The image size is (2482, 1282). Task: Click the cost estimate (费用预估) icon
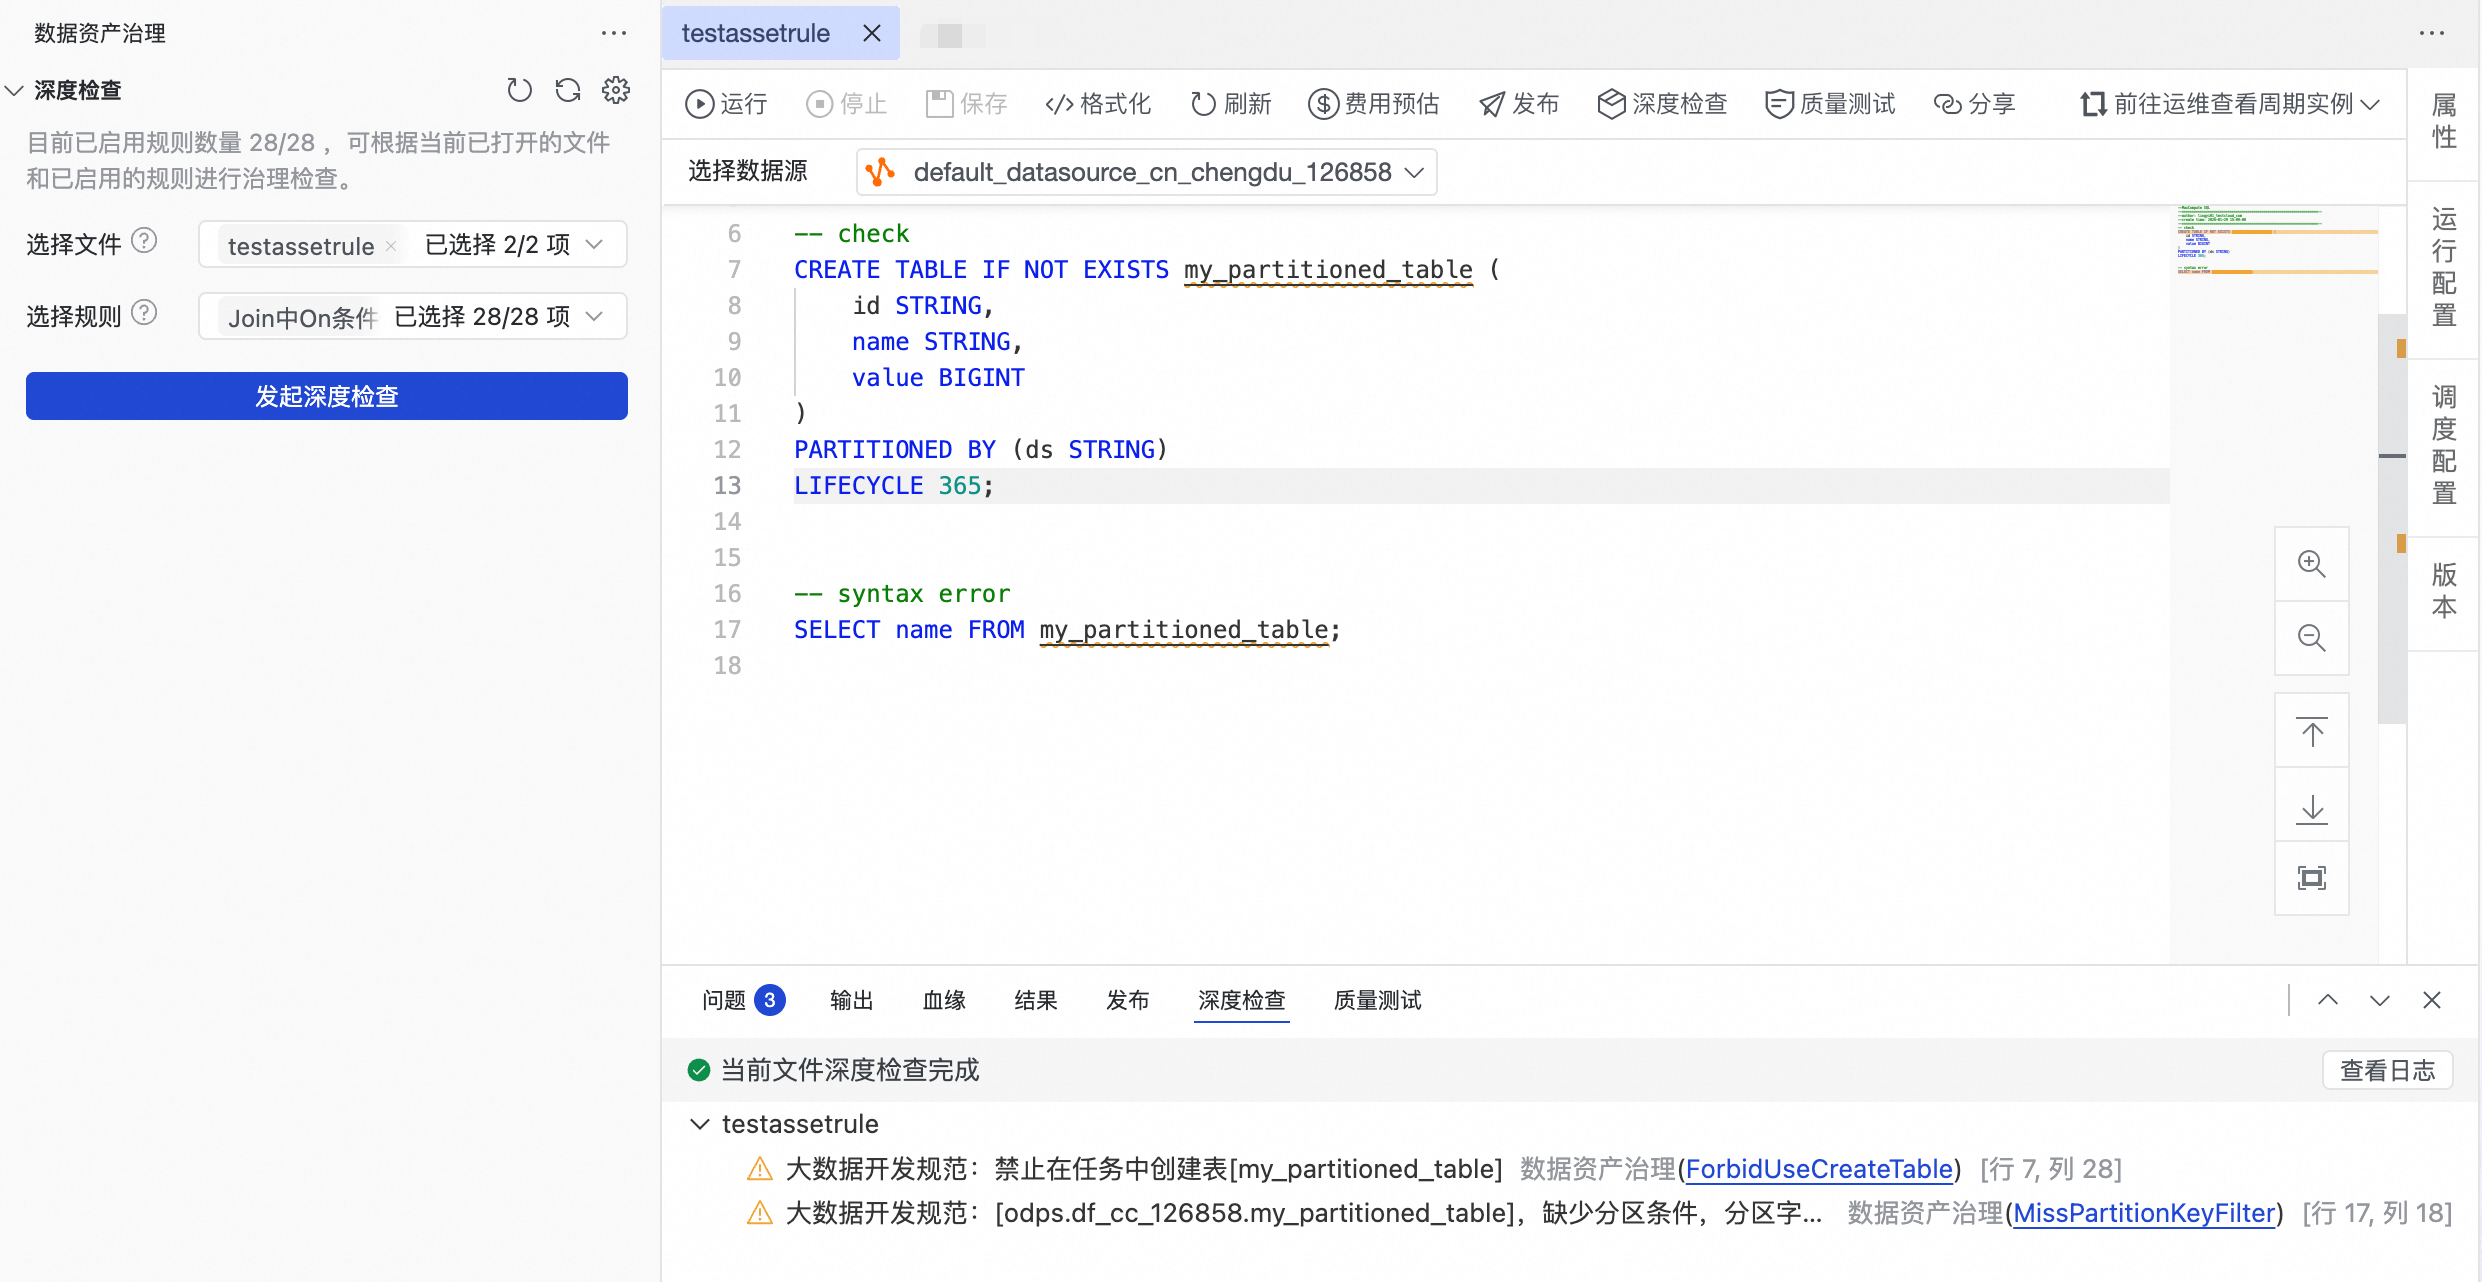[1323, 104]
